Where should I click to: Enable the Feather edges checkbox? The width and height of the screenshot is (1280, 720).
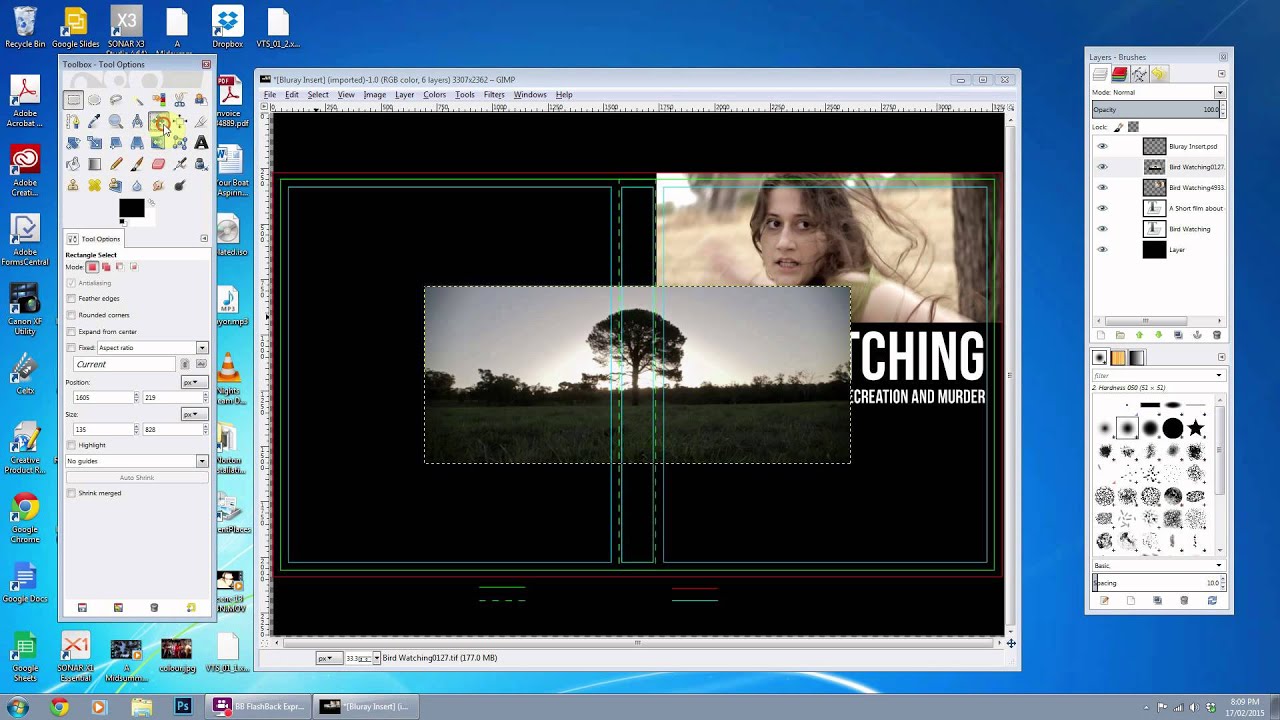pyautogui.click(x=71, y=298)
